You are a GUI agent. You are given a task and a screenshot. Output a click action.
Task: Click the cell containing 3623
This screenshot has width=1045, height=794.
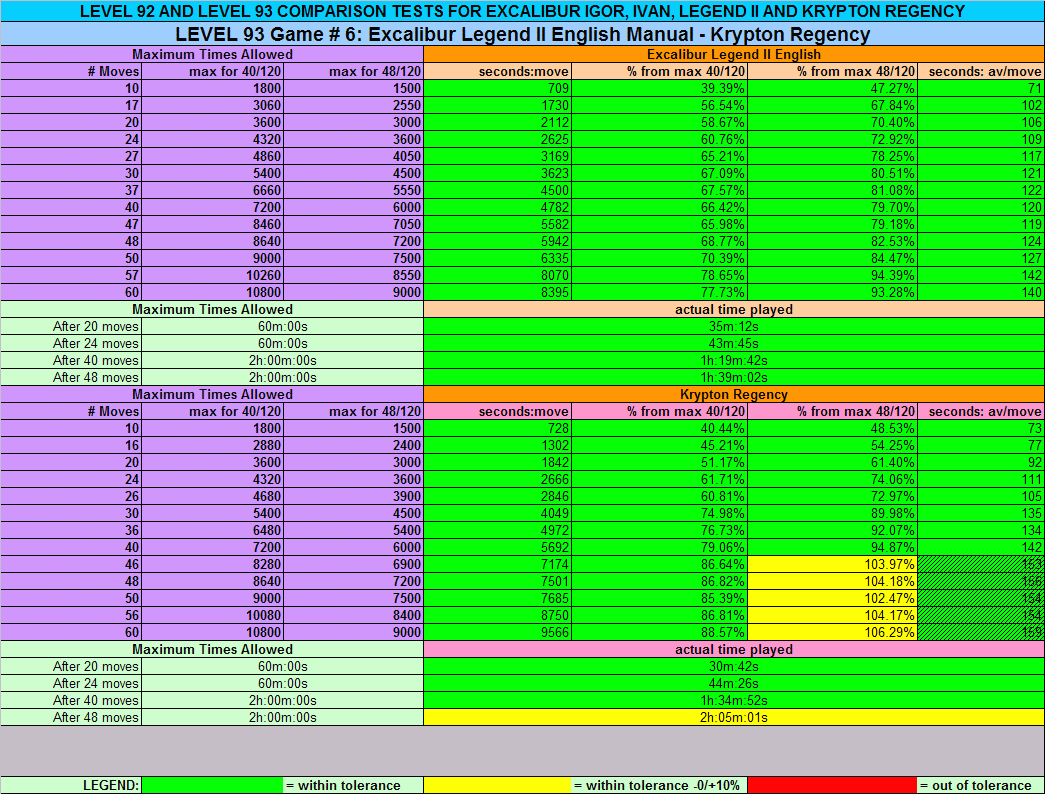pos(497,173)
